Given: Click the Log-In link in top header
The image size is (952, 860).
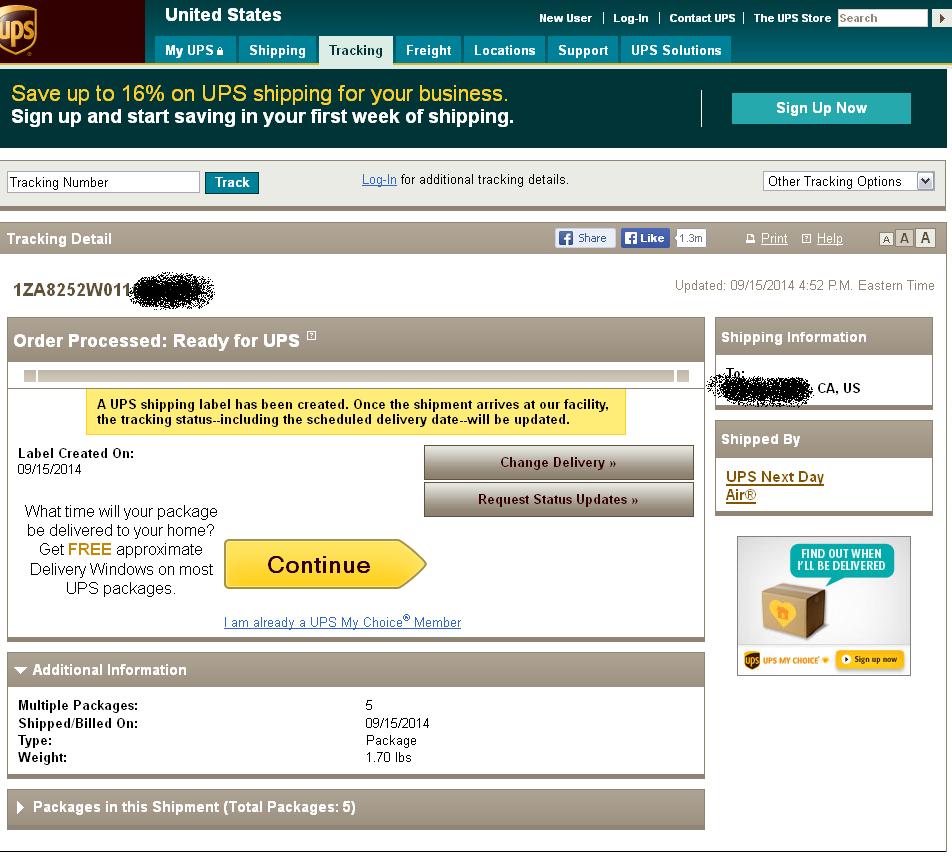Looking at the screenshot, I should [x=631, y=18].
